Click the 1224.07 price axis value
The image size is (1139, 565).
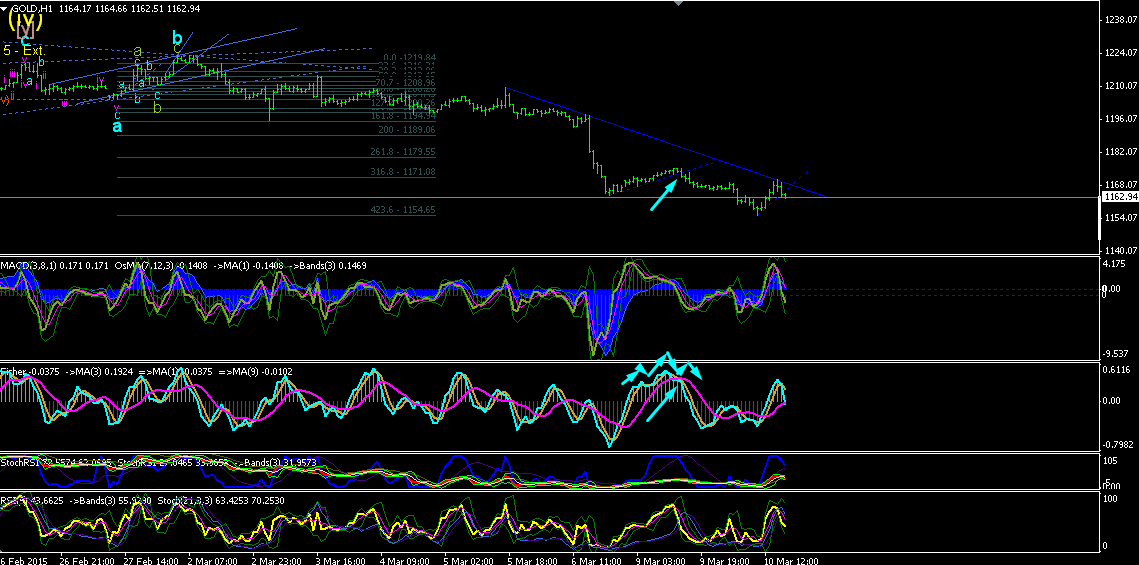[1120, 53]
